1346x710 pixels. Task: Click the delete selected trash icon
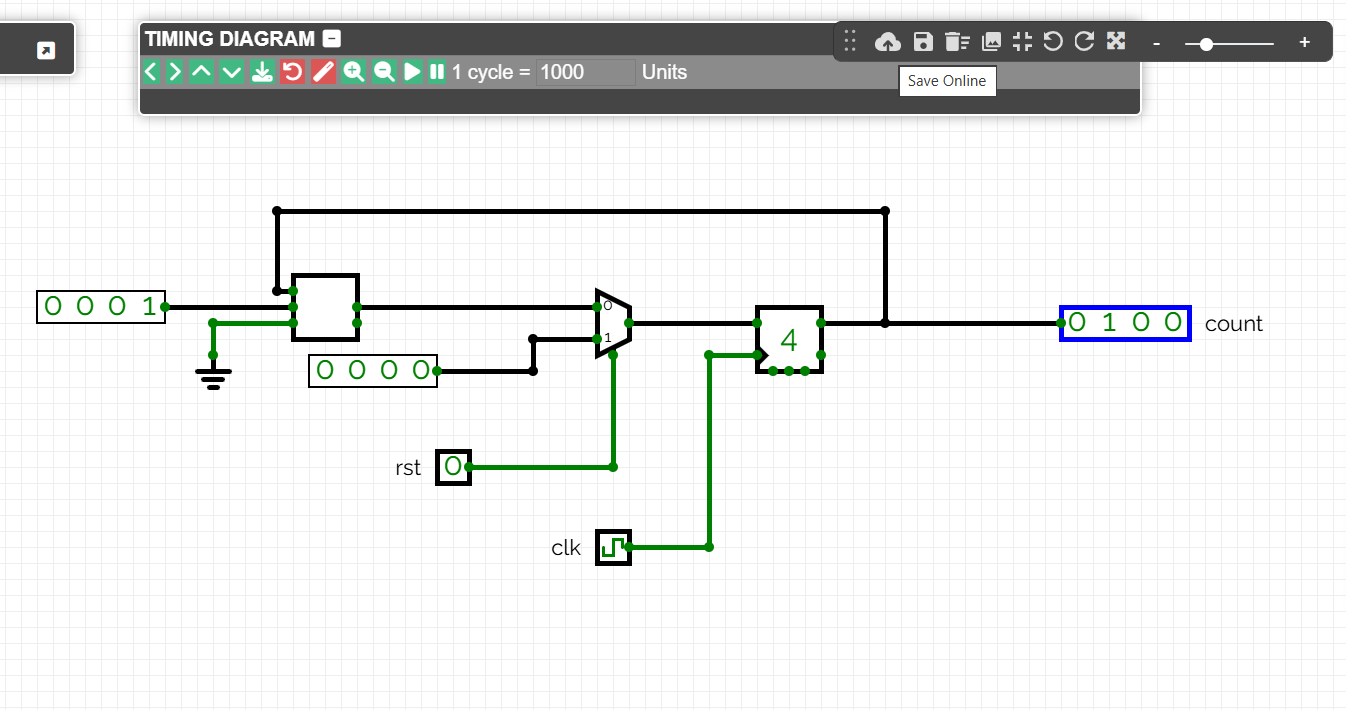[957, 42]
